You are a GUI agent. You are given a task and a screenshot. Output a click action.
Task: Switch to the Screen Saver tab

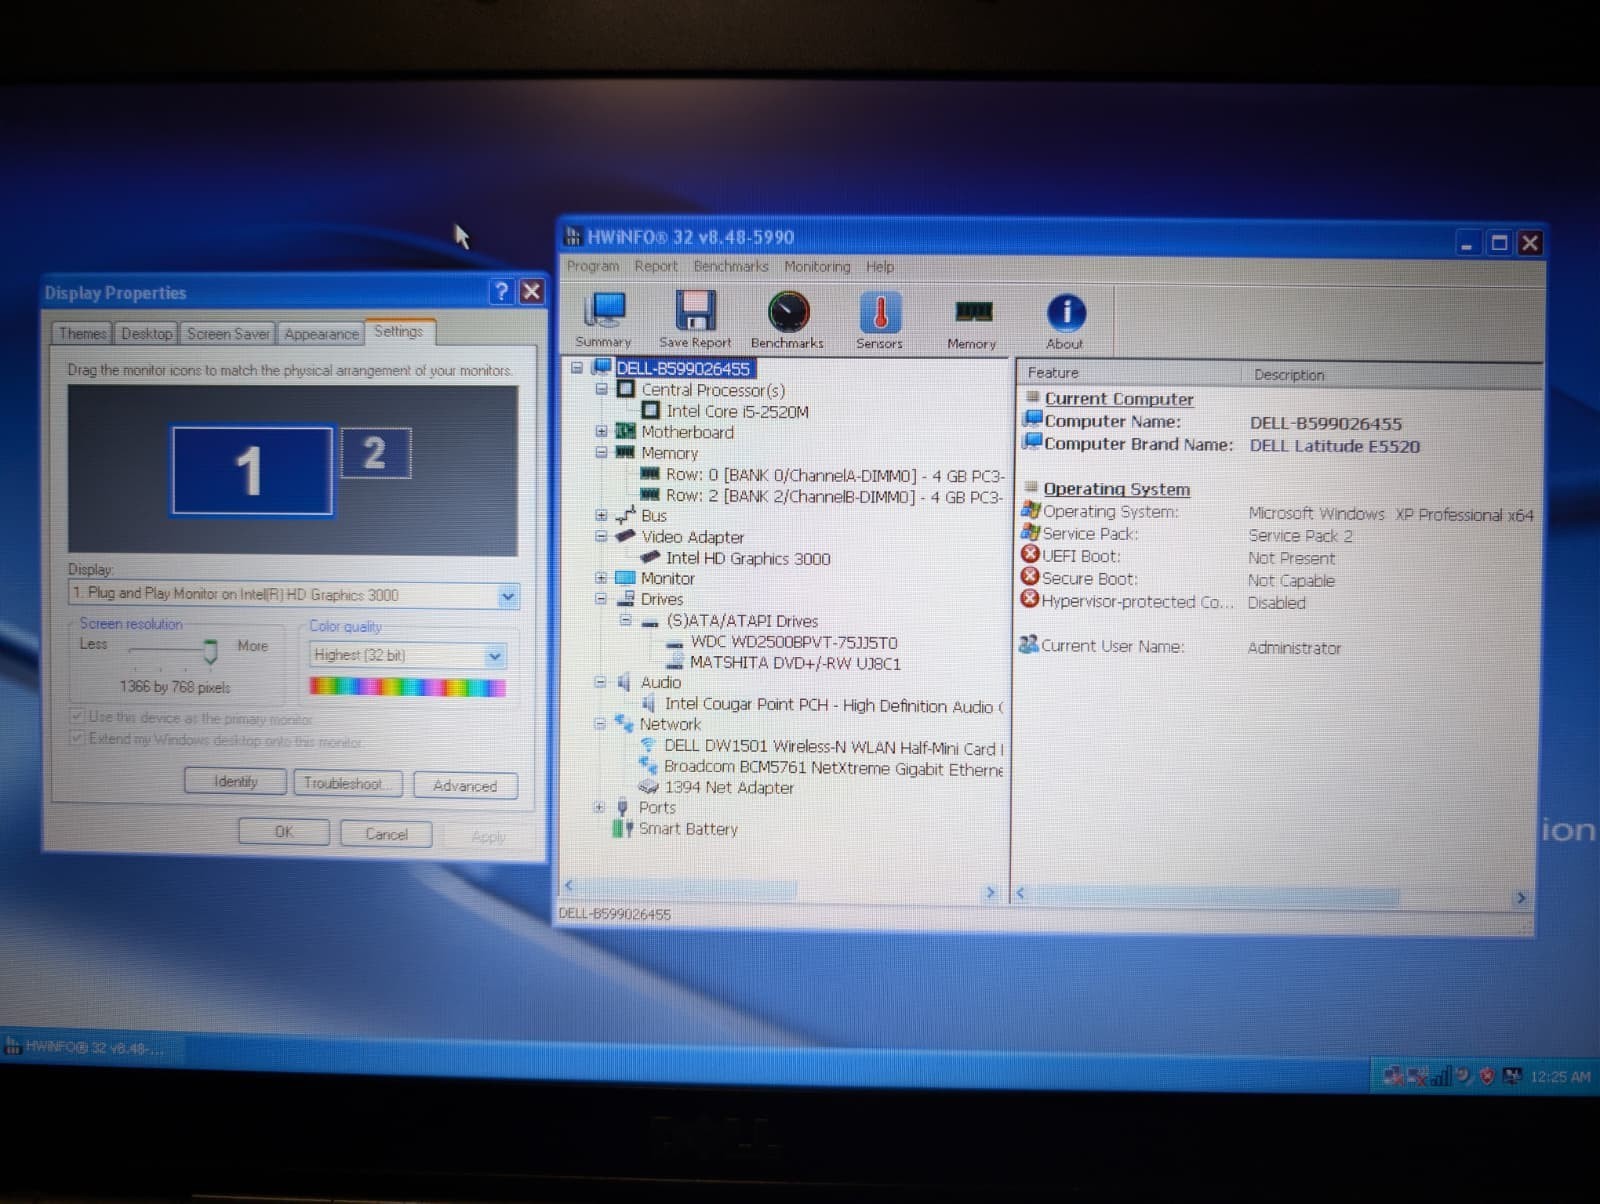(228, 334)
